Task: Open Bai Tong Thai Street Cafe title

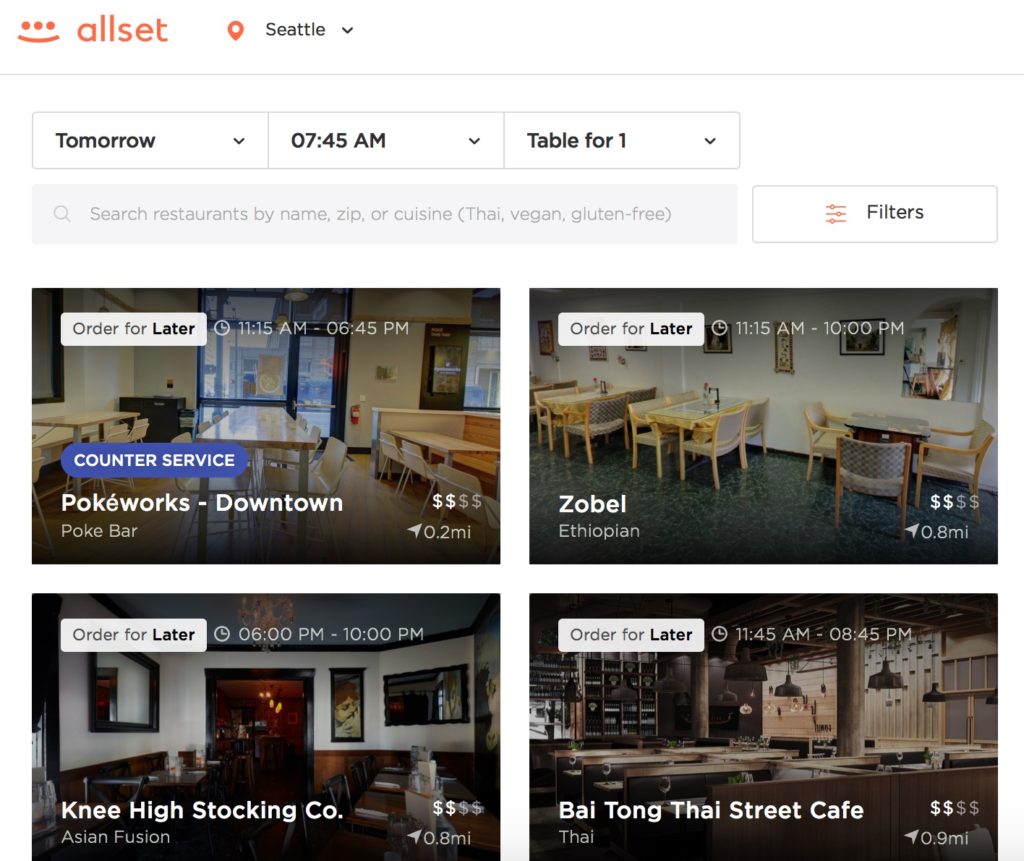Action: [711, 810]
